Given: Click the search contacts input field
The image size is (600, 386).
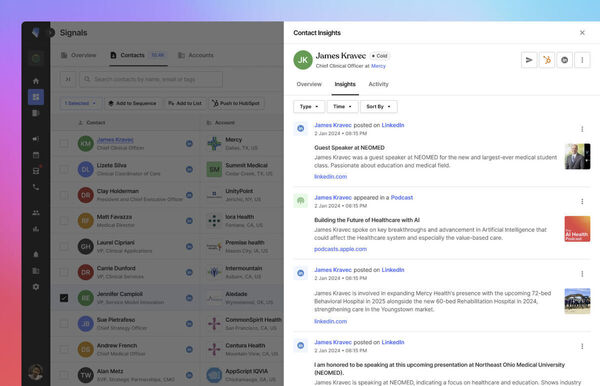Looking at the screenshot, I should pyautogui.click(x=151, y=79).
